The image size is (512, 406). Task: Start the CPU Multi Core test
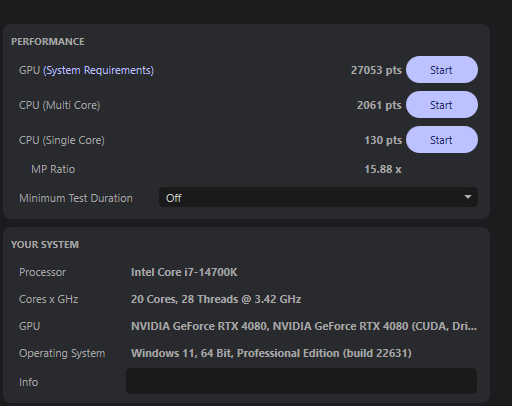tap(442, 105)
